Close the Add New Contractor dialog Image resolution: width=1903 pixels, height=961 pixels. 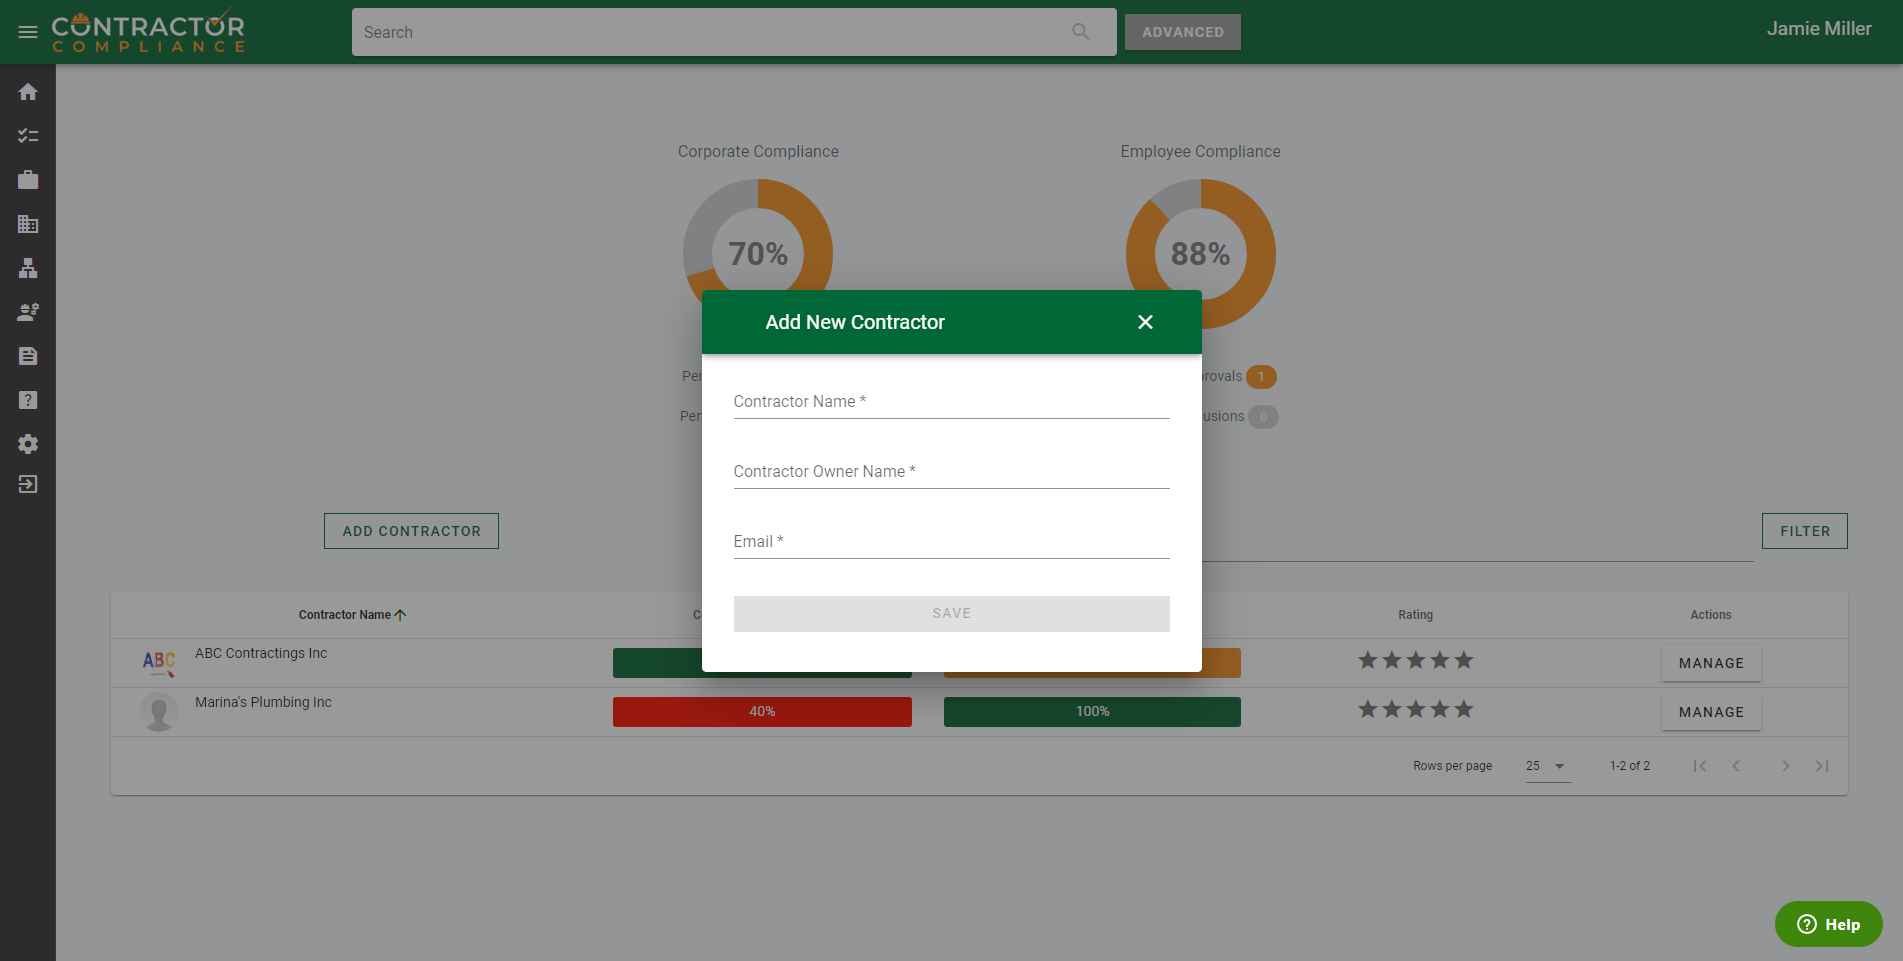[x=1145, y=322]
